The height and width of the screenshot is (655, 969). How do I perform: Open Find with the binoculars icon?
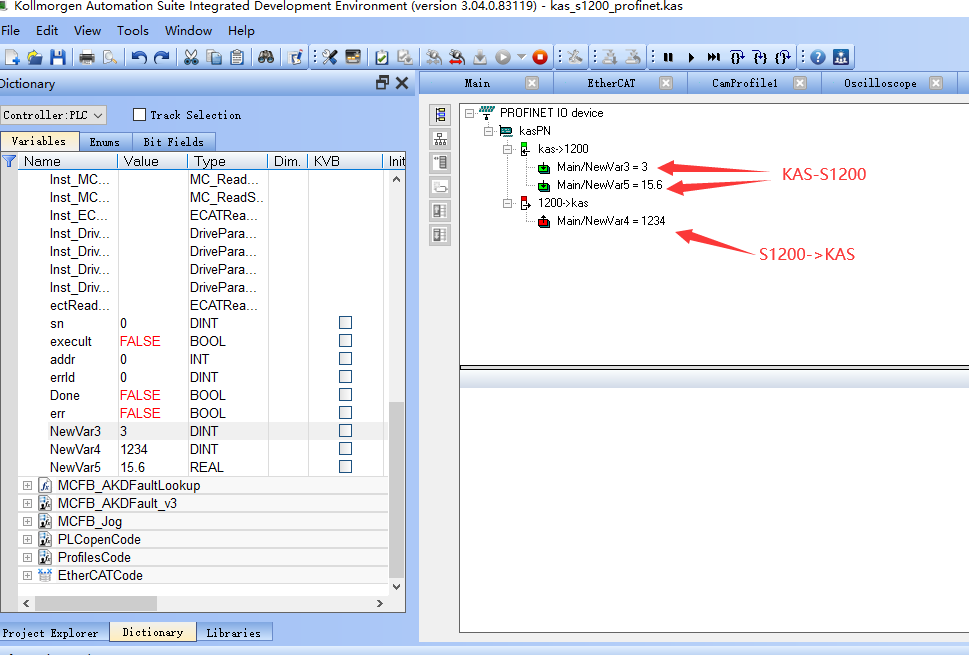(x=265, y=57)
